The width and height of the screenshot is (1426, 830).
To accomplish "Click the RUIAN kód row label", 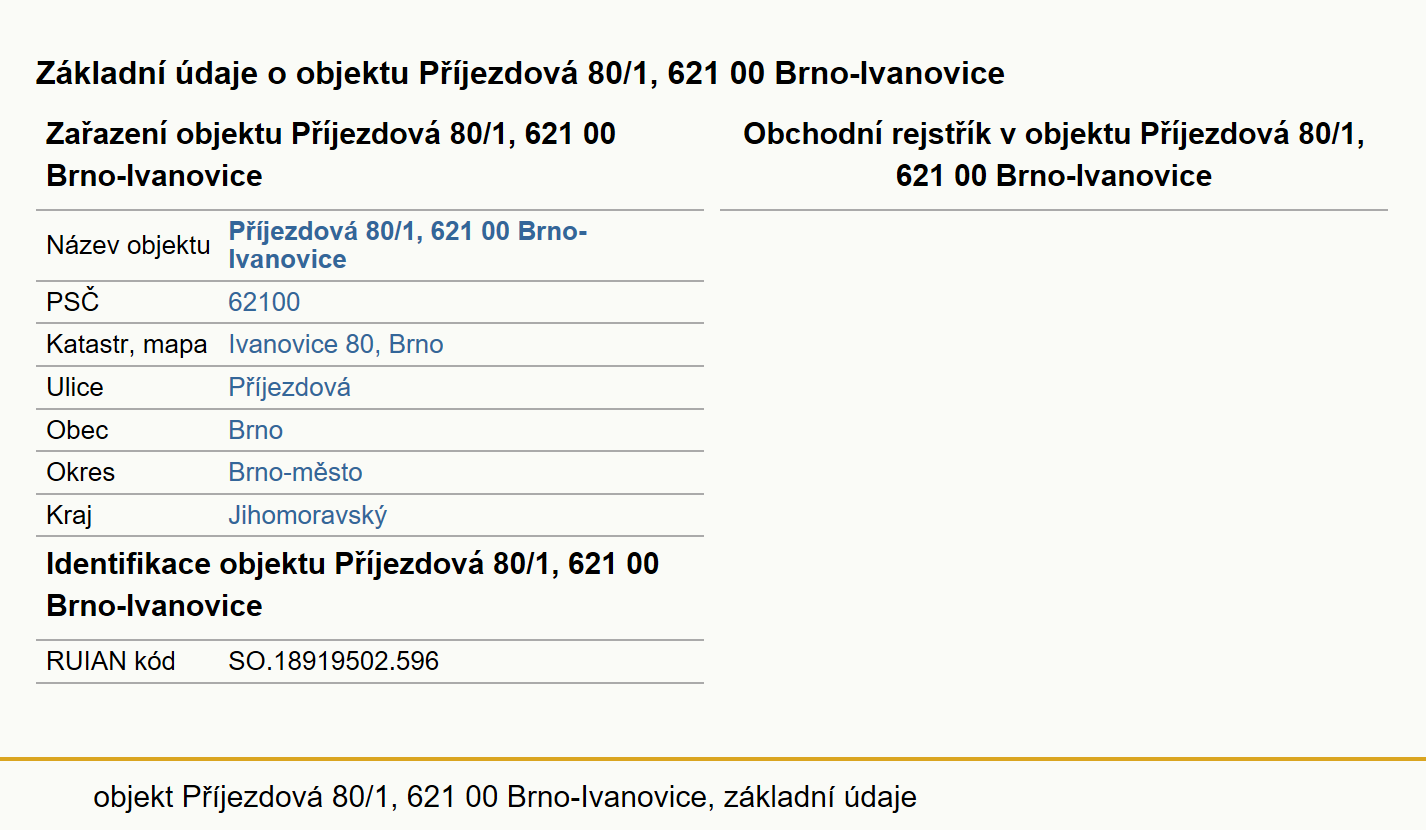I will coord(111,661).
